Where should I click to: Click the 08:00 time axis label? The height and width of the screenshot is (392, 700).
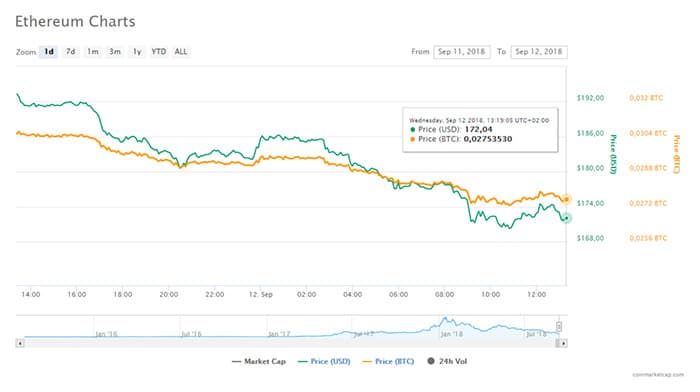click(445, 295)
